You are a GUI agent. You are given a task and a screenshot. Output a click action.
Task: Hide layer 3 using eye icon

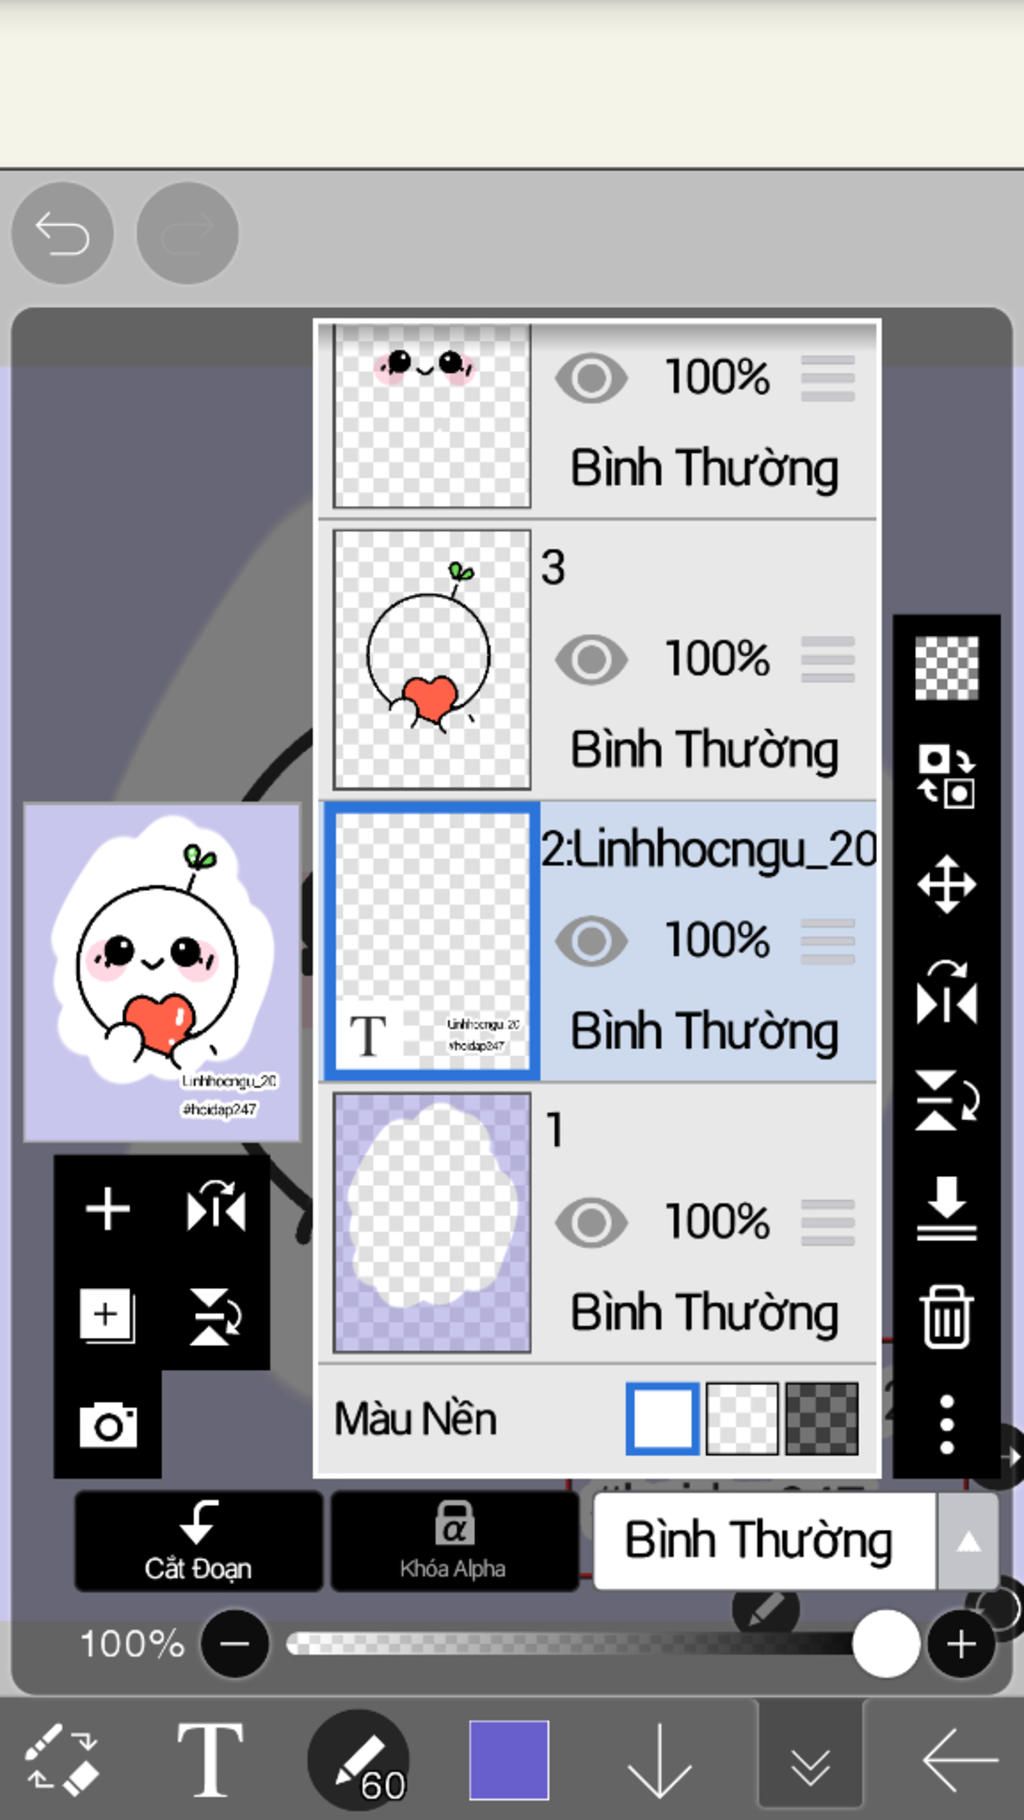(591, 660)
